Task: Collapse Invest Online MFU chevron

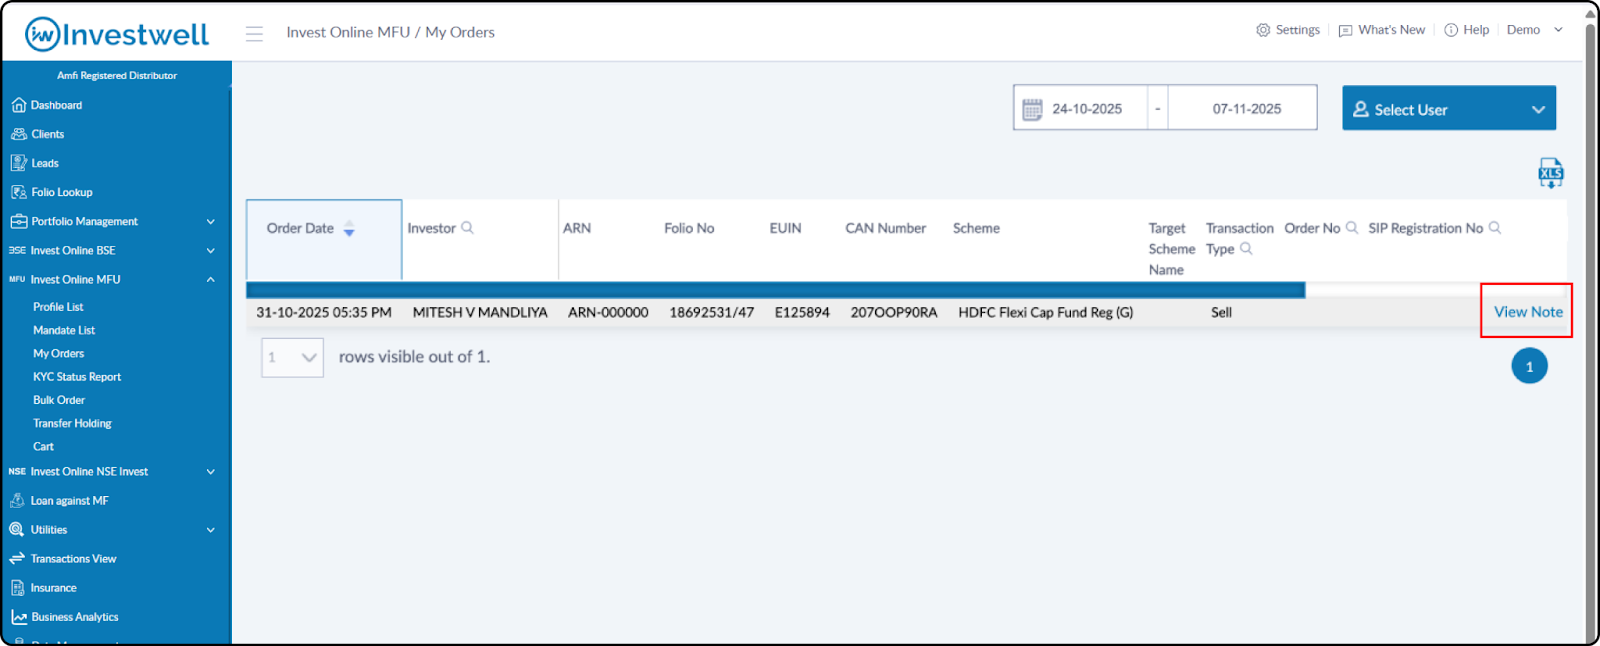Action: point(210,280)
